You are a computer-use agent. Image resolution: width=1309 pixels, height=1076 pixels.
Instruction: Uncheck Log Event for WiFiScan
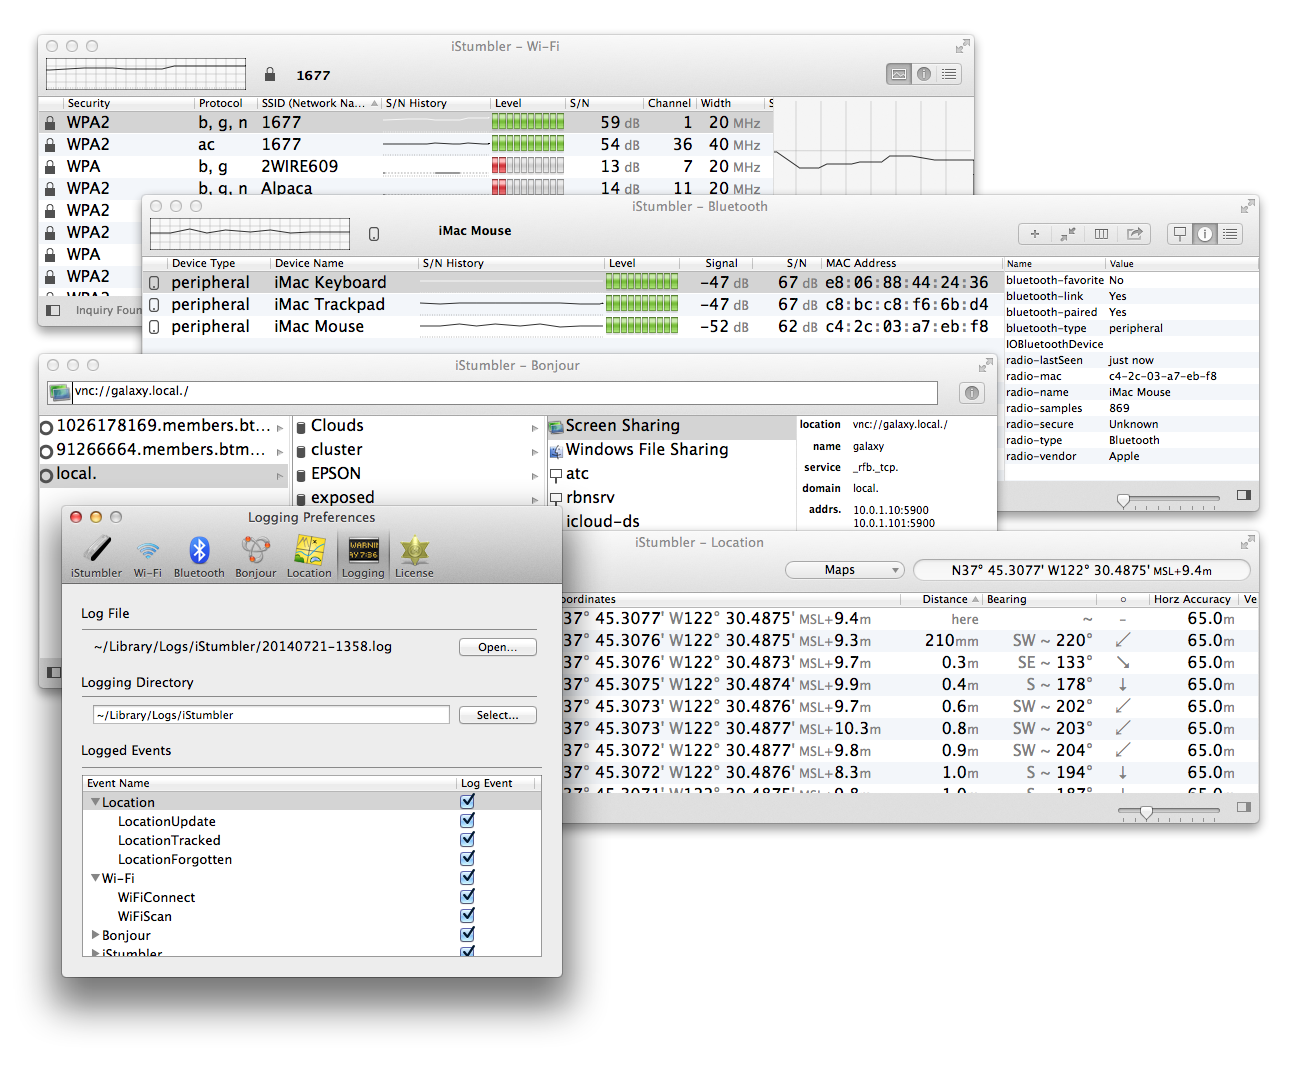pyautogui.click(x=467, y=915)
